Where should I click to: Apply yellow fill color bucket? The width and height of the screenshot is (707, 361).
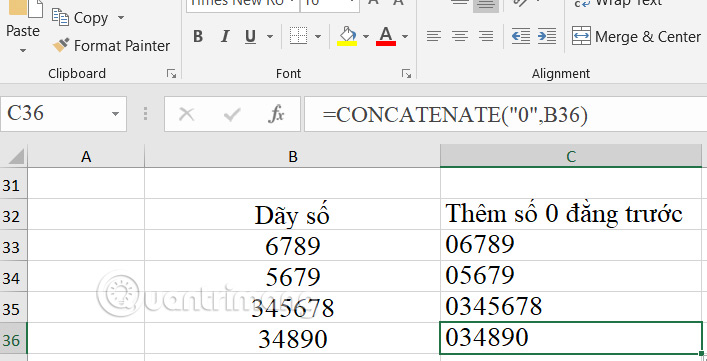click(x=347, y=36)
